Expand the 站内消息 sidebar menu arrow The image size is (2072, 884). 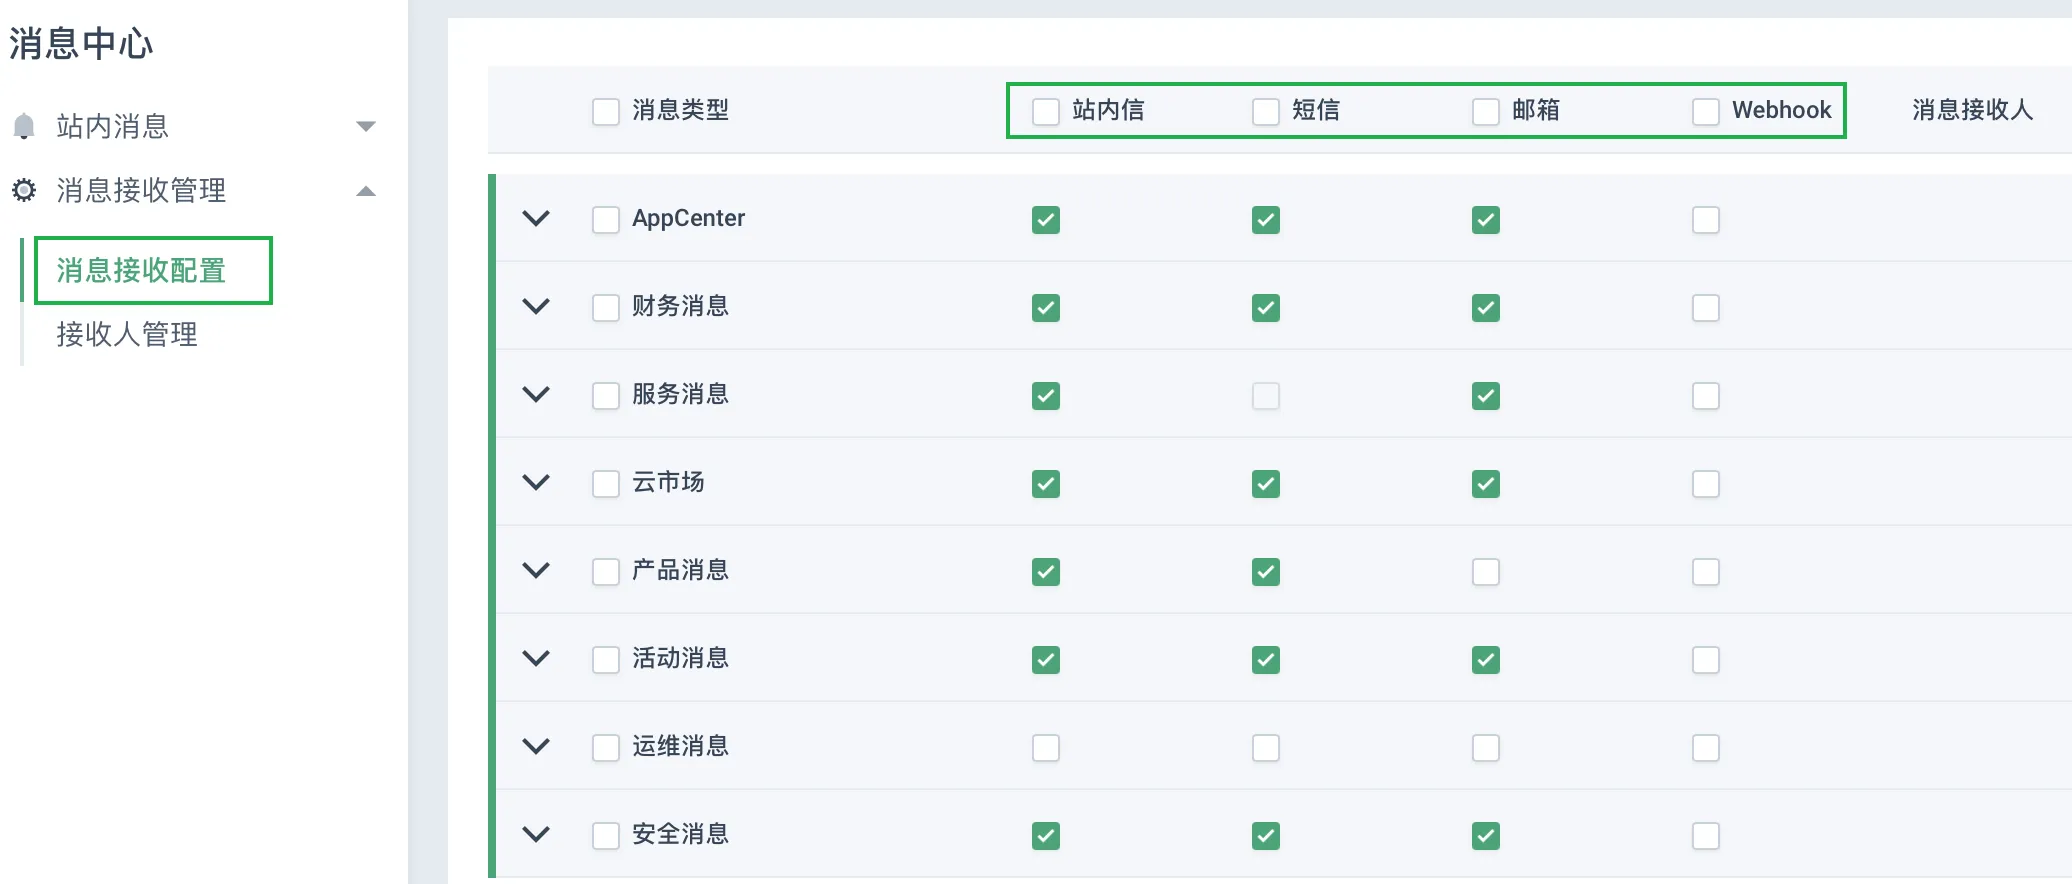coord(366,126)
